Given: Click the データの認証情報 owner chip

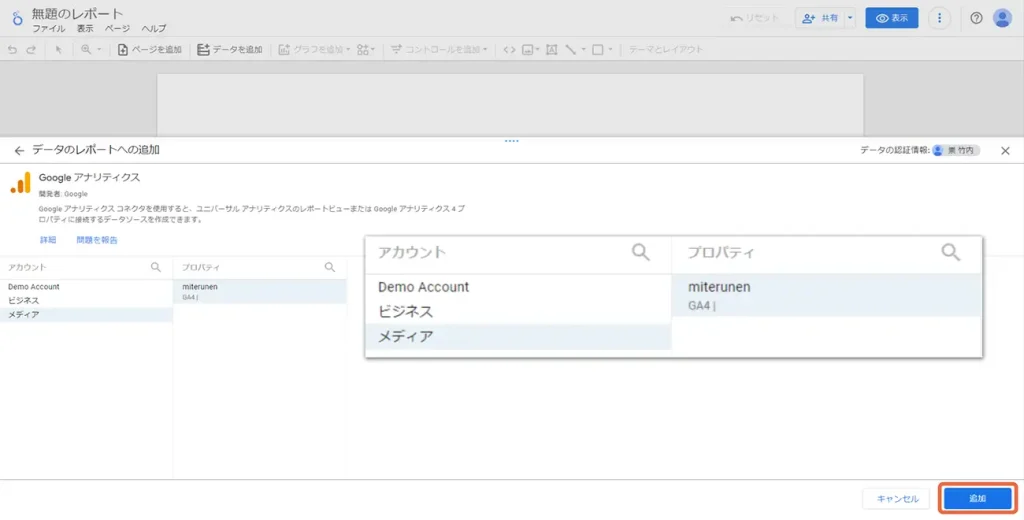Looking at the screenshot, I should 956,151.
